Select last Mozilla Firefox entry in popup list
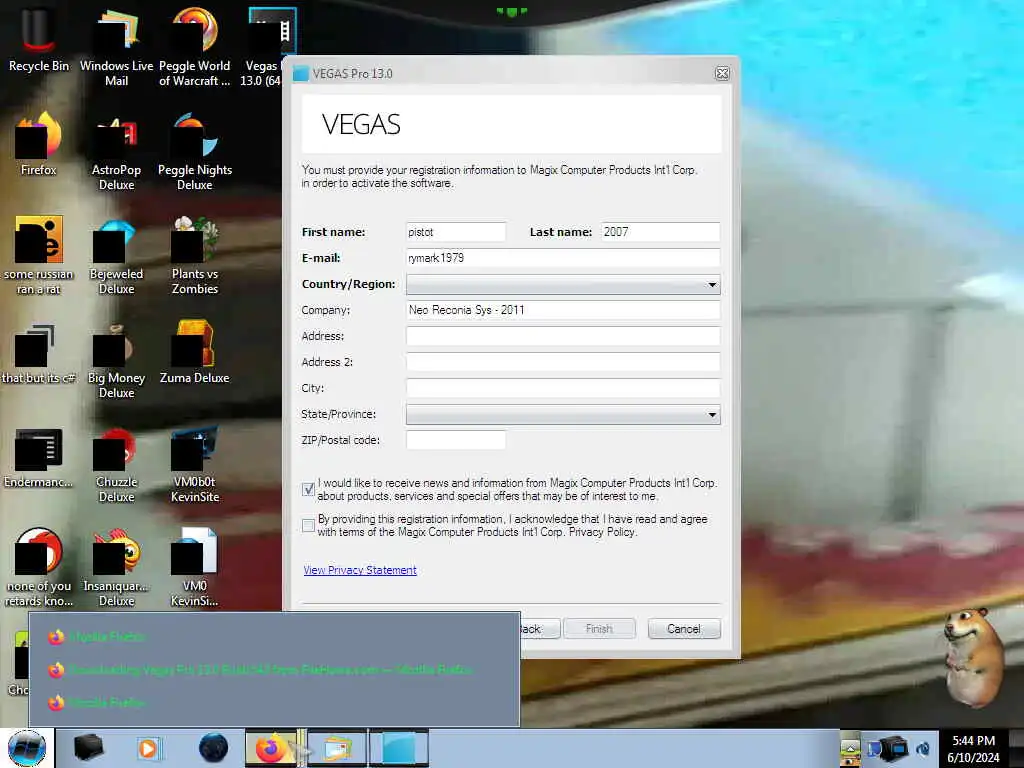Image resolution: width=1024 pixels, height=768 pixels. coord(274,703)
